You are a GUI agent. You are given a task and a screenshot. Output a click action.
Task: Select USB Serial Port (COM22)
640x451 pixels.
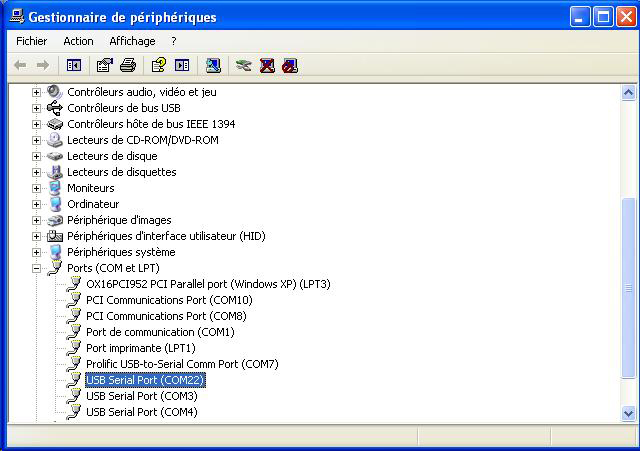coord(145,380)
